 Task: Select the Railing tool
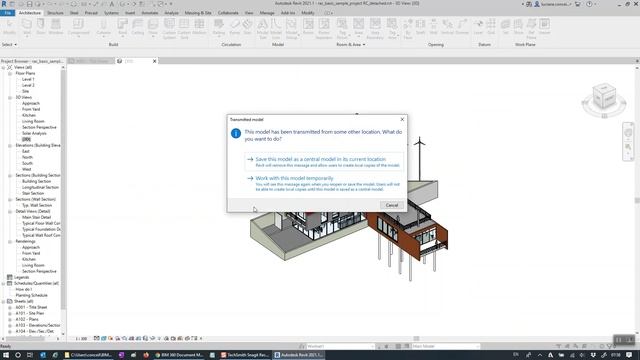point(219,27)
